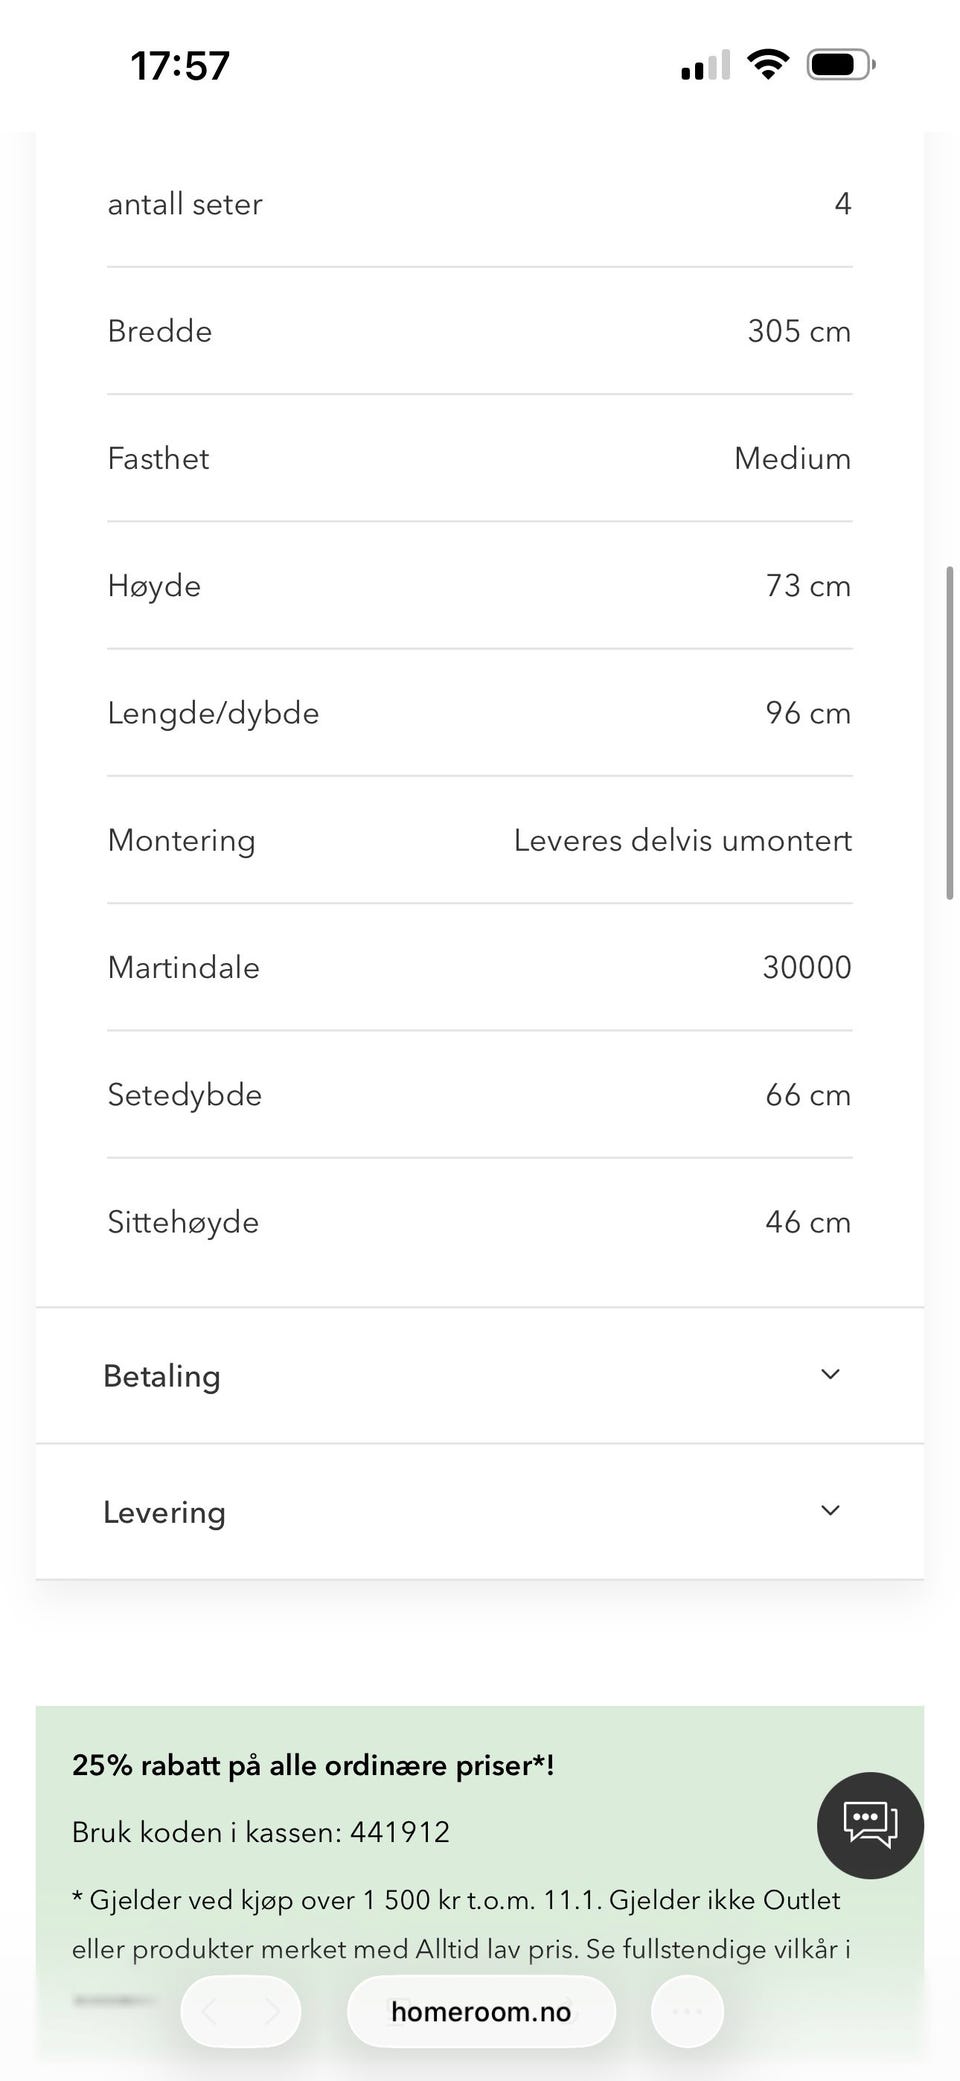Tap the "Leveres delvis umontert" value
Viewport: 960px width, 2081px height.
pos(683,840)
